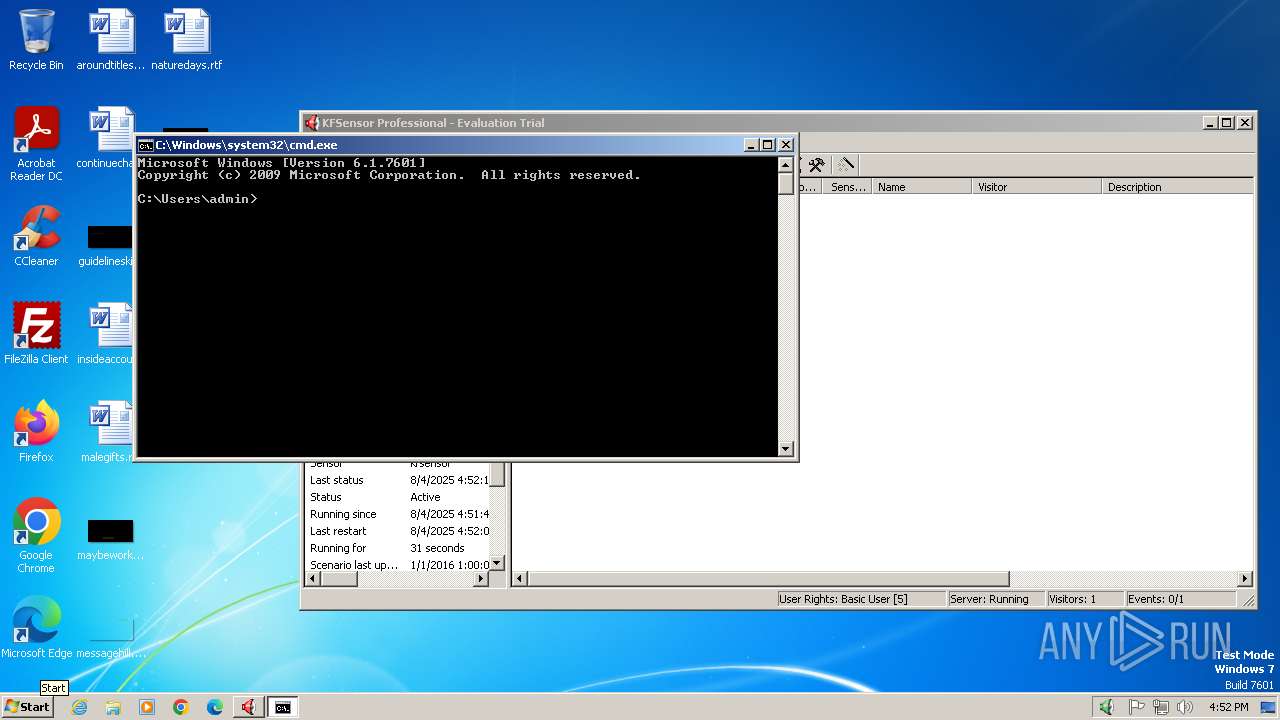The width and height of the screenshot is (1280, 720).
Task: Open Action Center flag tray icon
Action: click(x=1137, y=707)
